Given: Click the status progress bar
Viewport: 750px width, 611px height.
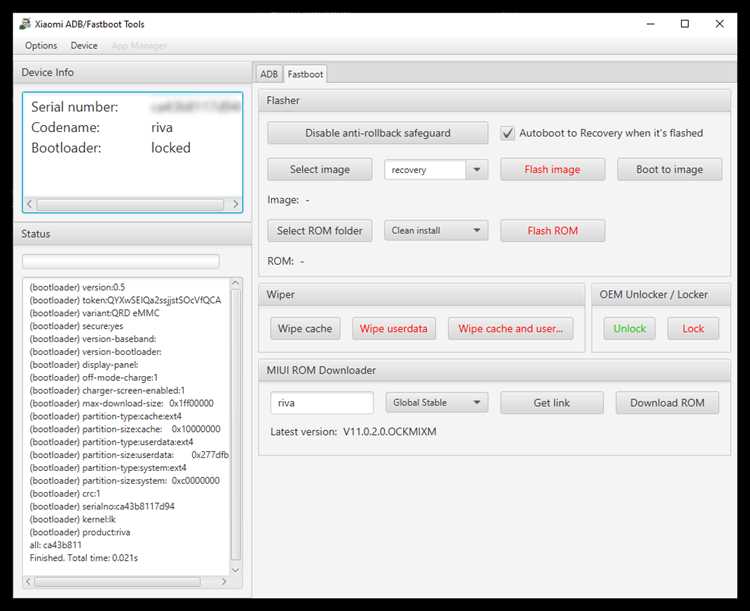Looking at the screenshot, I should [x=121, y=261].
